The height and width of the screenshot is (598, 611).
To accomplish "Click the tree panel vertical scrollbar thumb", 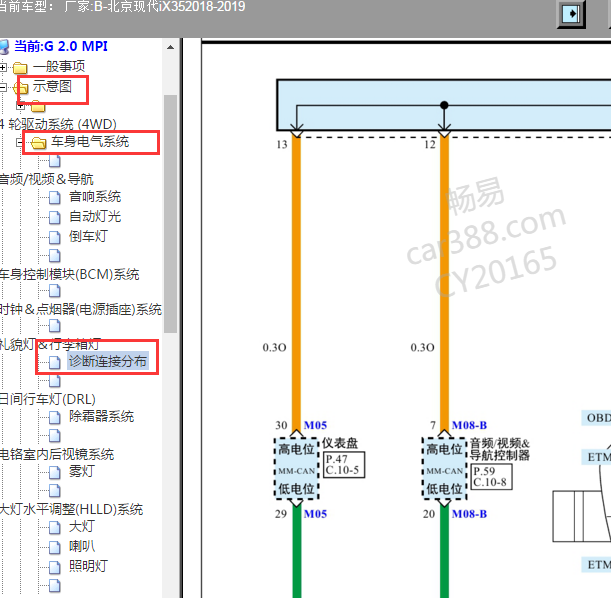I will [x=170, y=213].
